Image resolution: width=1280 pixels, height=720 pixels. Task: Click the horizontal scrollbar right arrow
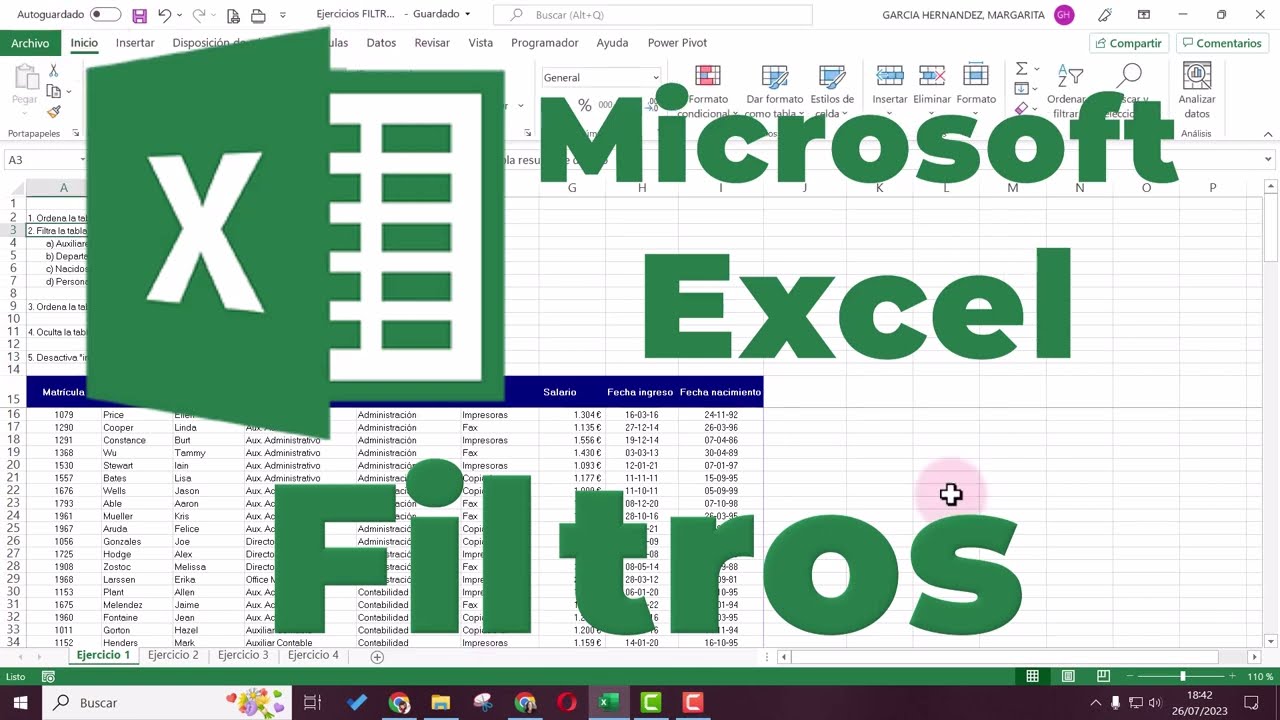coord(1254,657)
